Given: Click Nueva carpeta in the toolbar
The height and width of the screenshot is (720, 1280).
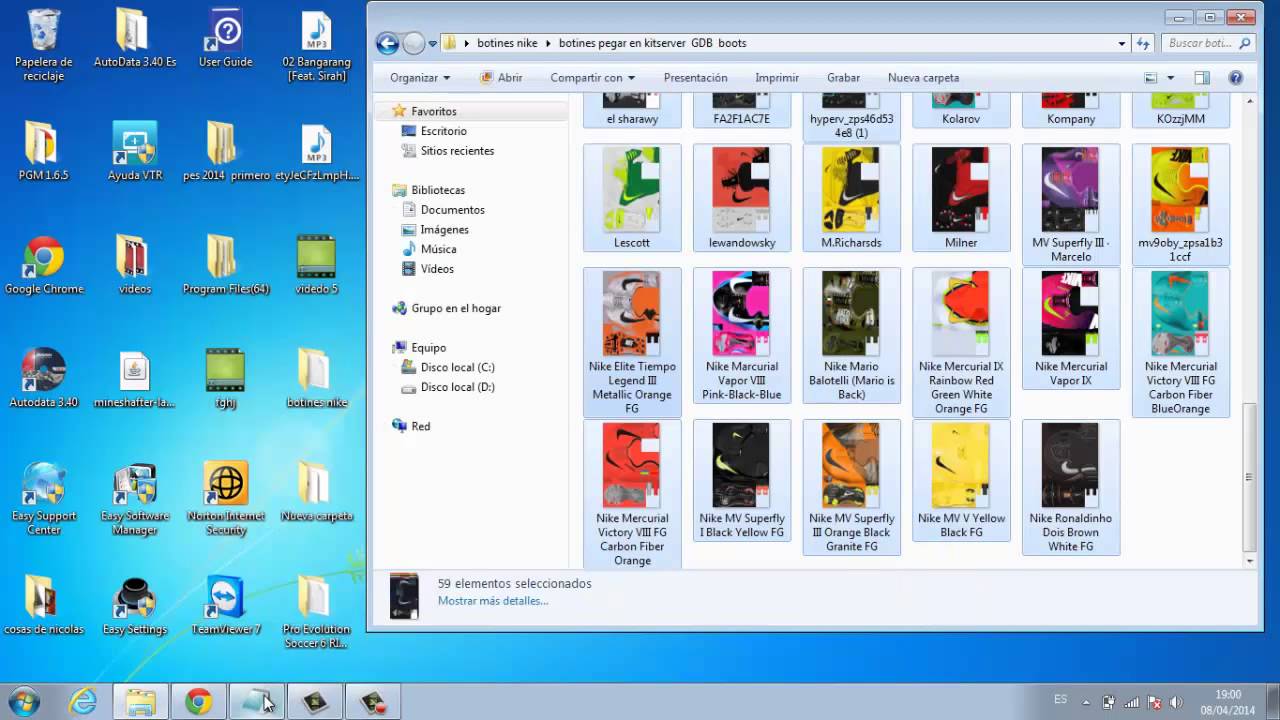Looking at the screenshot, I should point(923,78).
